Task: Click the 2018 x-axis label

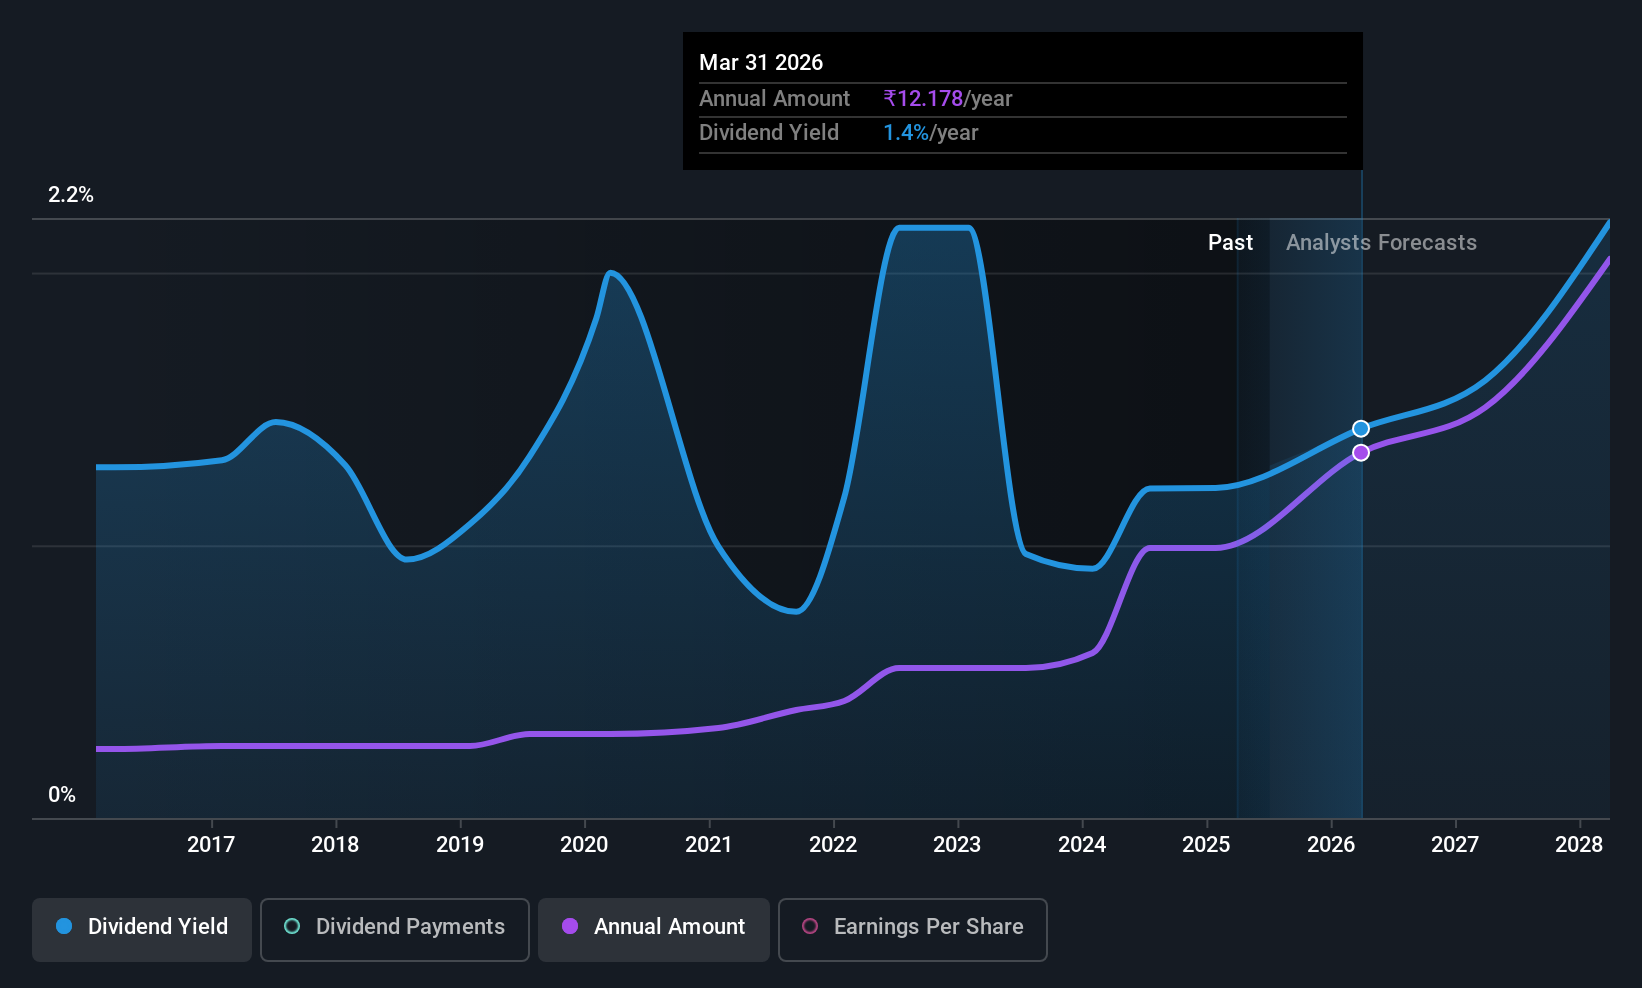Action: tap(335, 845)
